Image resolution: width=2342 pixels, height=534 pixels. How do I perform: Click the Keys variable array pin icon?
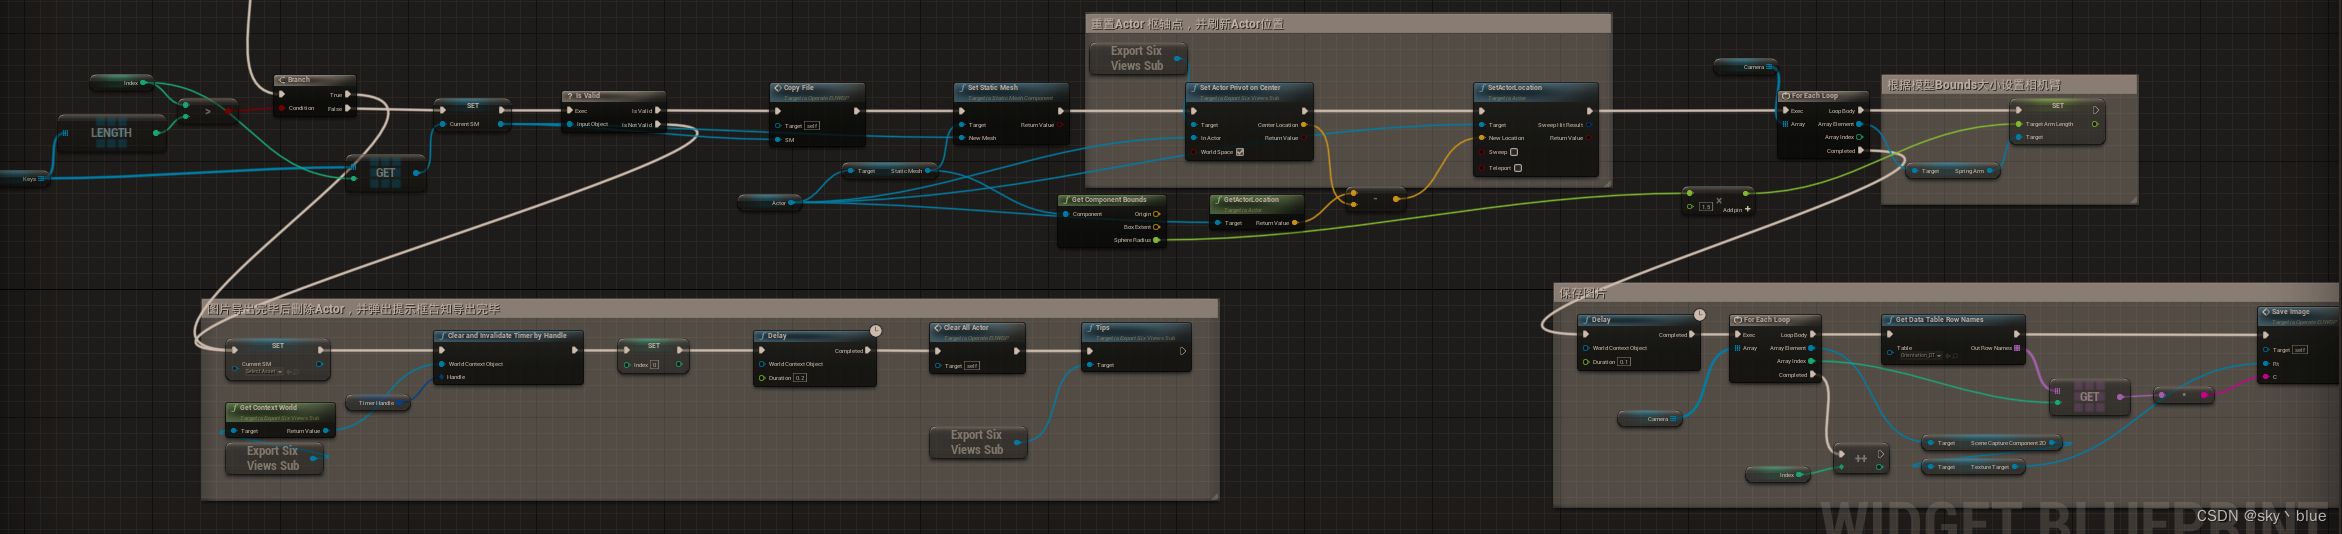41,179
